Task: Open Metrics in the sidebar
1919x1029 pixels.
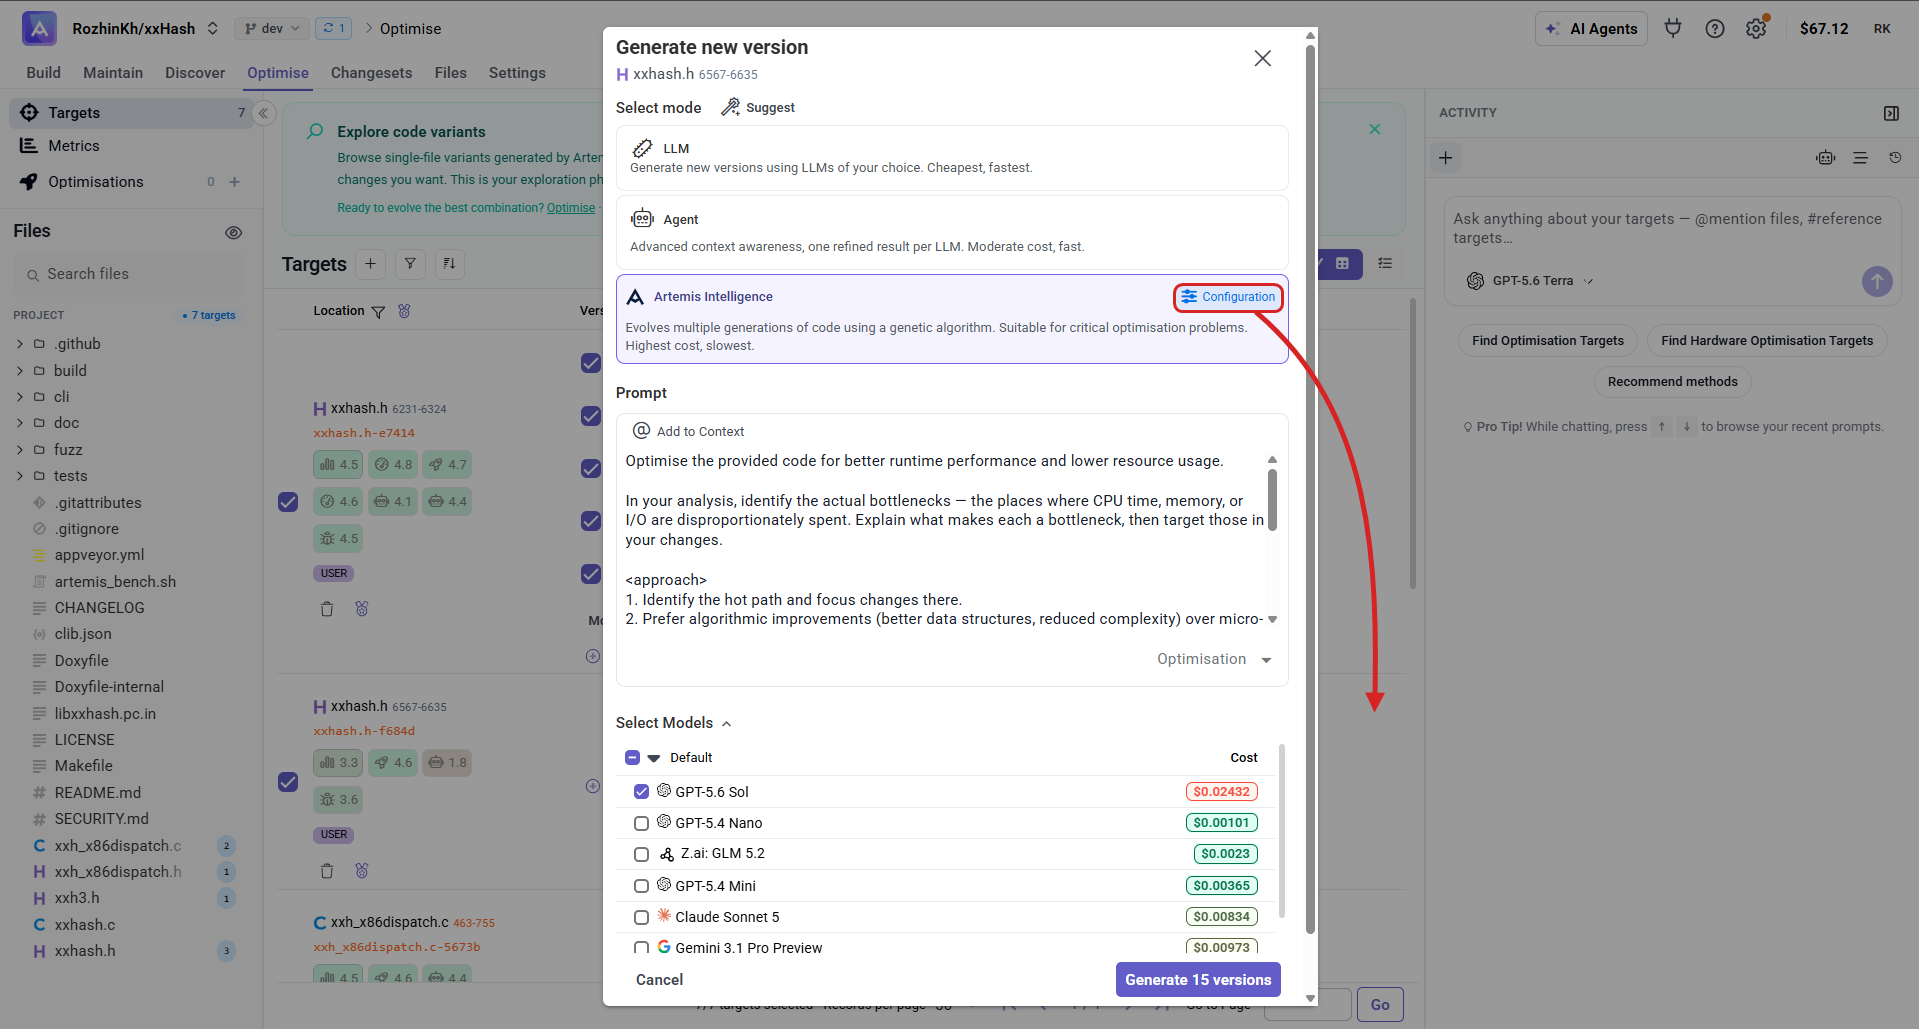Action: tap(74, 146)
